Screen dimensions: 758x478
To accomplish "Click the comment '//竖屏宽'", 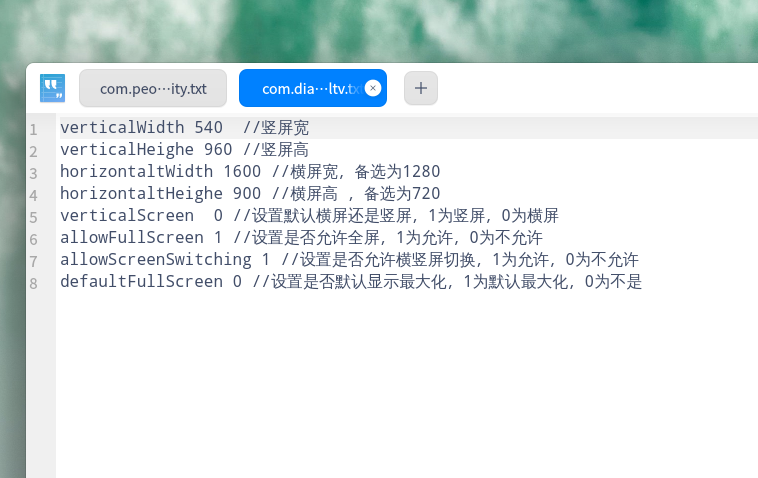I will pos(276,128).
